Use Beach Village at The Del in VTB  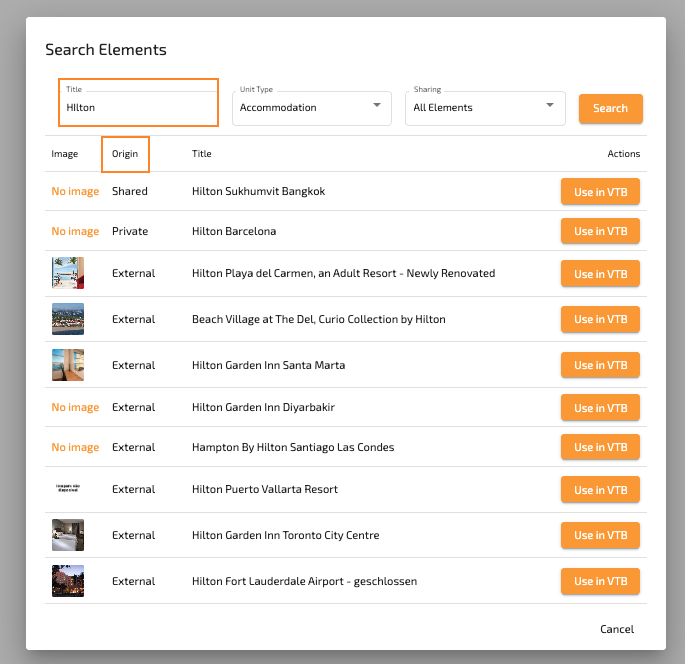[x=600, y=319]
